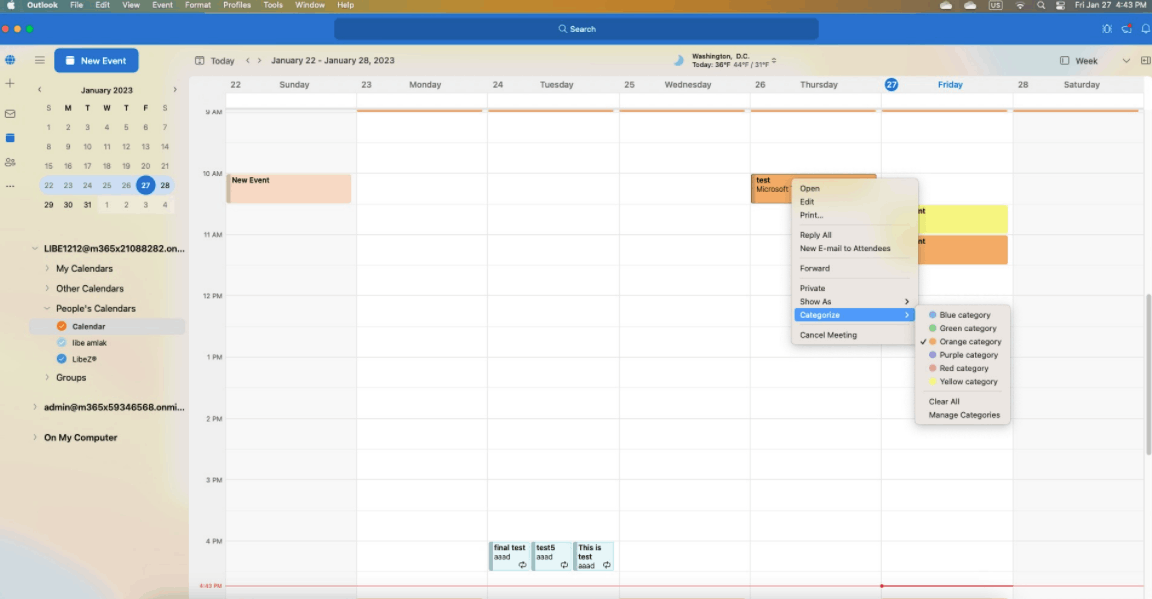Screen dimensions: 1152x599
Task: Expand On My Computer section
Action: click(35, 437)
